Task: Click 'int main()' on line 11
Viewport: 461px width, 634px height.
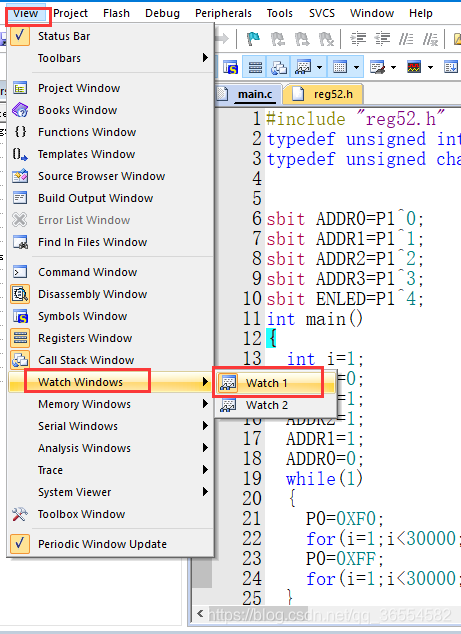Action: click(x=315, y=319)
